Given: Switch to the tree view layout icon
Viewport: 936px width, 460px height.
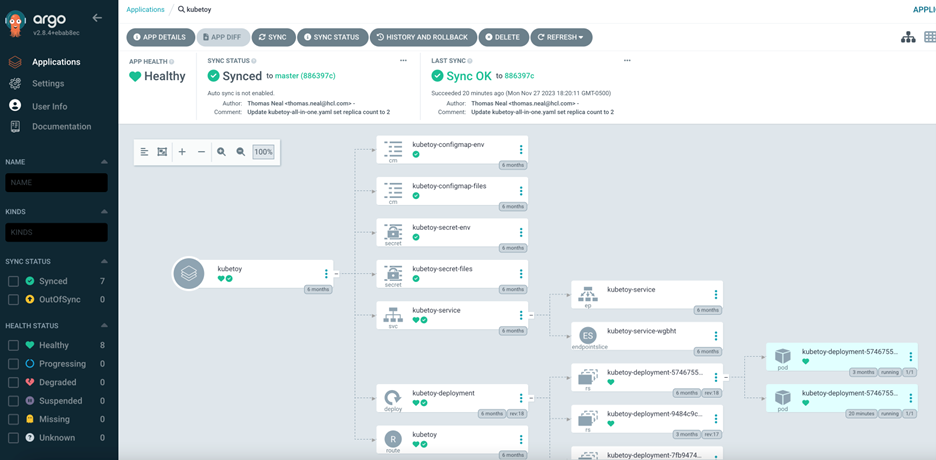Looking at the screenshot, I should (907, 37).
